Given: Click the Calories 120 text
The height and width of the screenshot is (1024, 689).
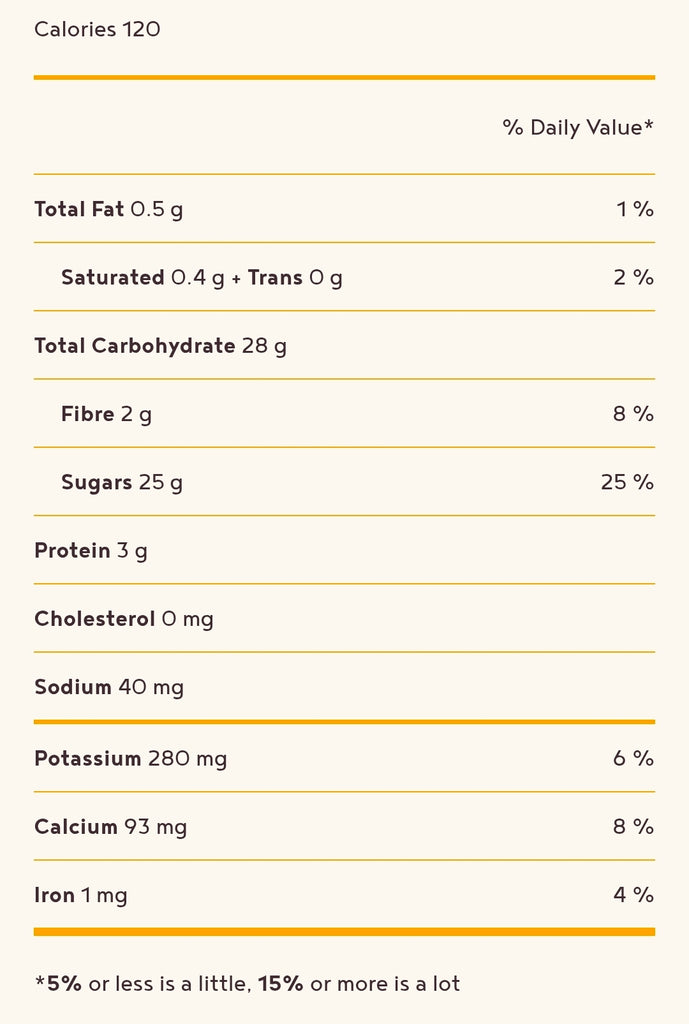Looking at the screenshot, I should (x=97, y=29).
